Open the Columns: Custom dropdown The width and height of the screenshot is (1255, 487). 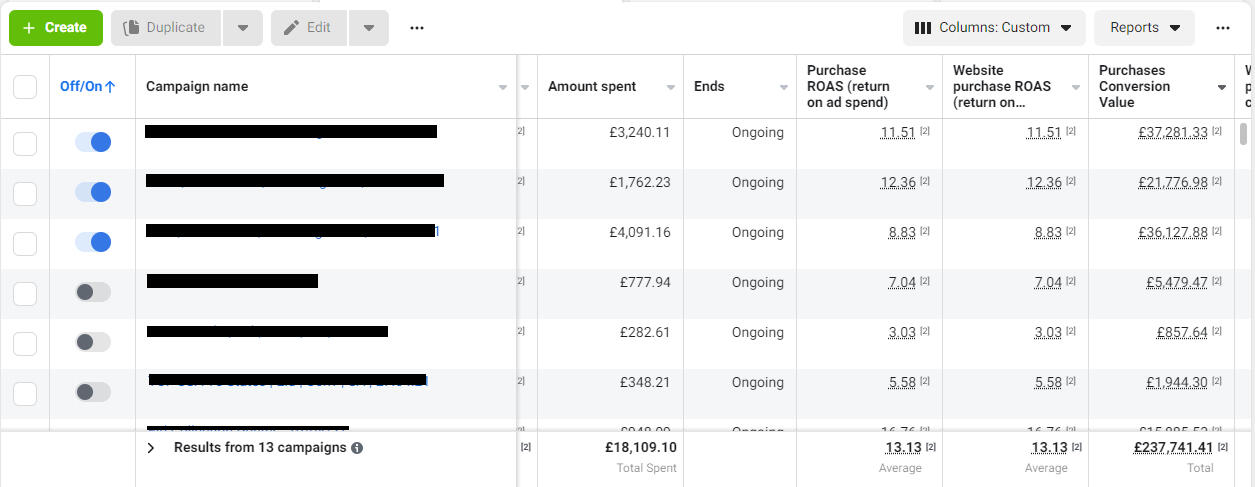click(x=994, y=28)
